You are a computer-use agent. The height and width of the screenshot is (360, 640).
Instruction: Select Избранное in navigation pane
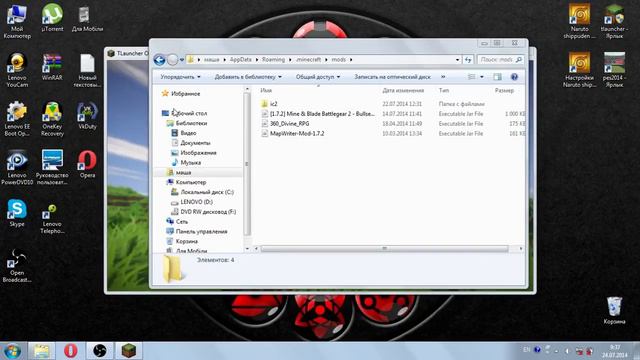[181, 93]
